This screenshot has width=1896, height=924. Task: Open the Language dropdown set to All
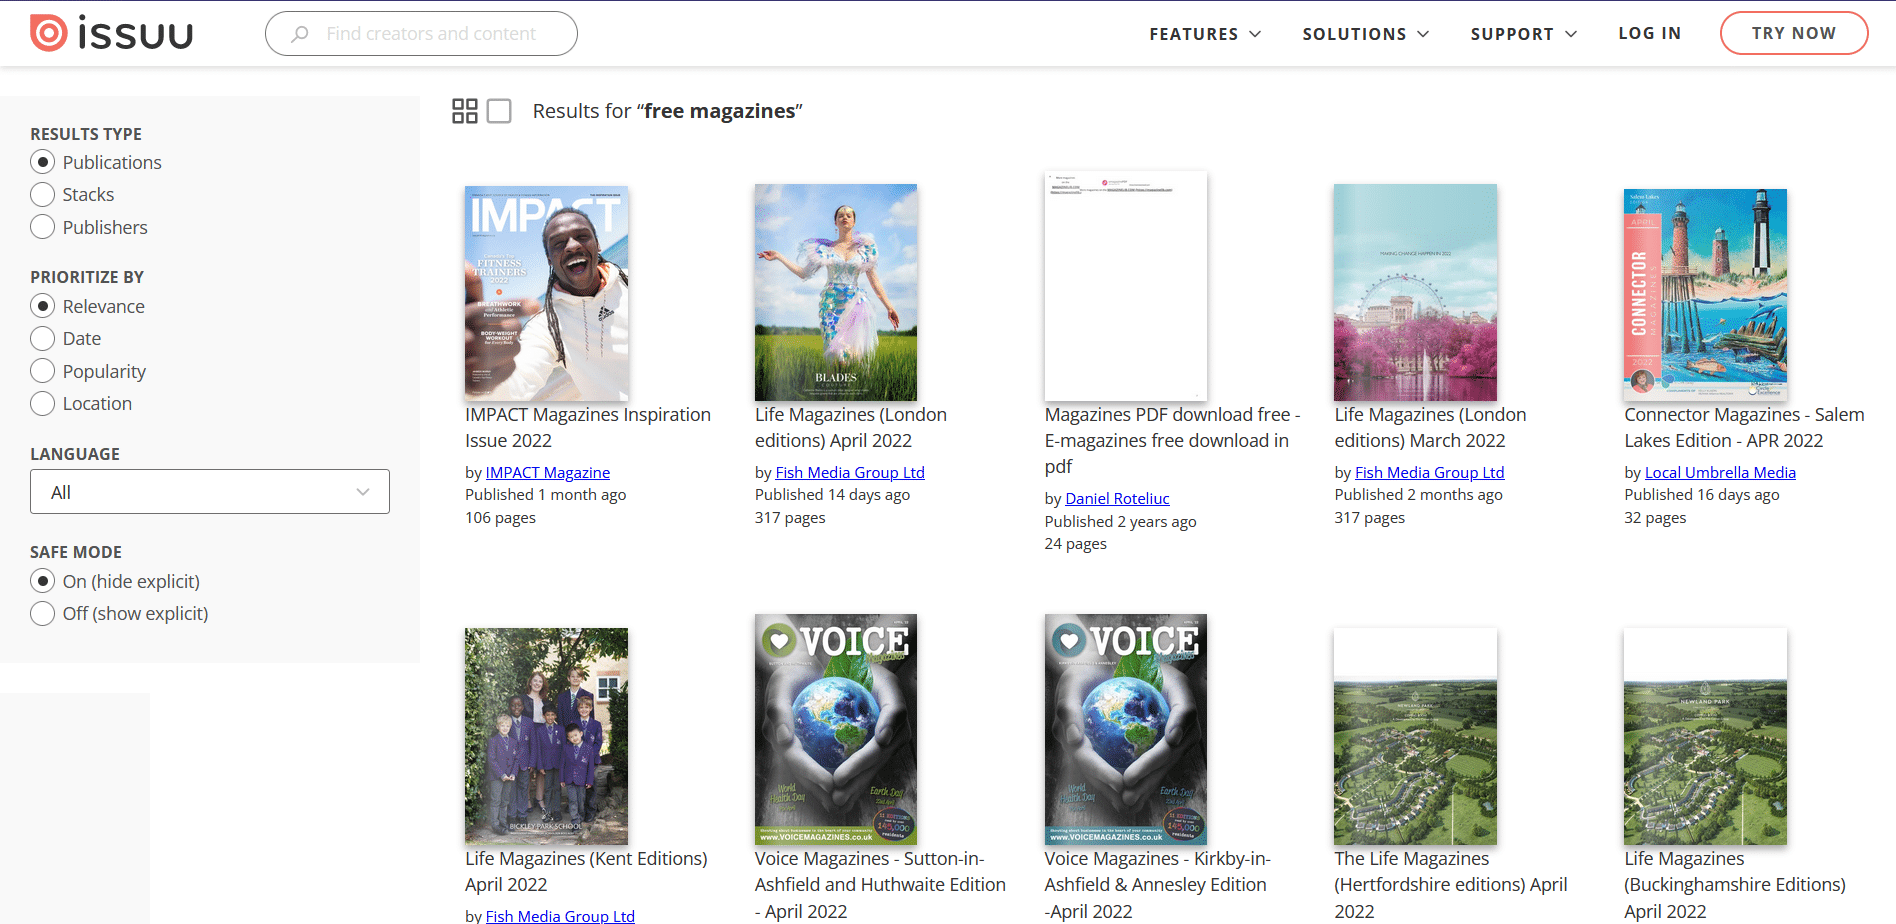tap(210, 492)
